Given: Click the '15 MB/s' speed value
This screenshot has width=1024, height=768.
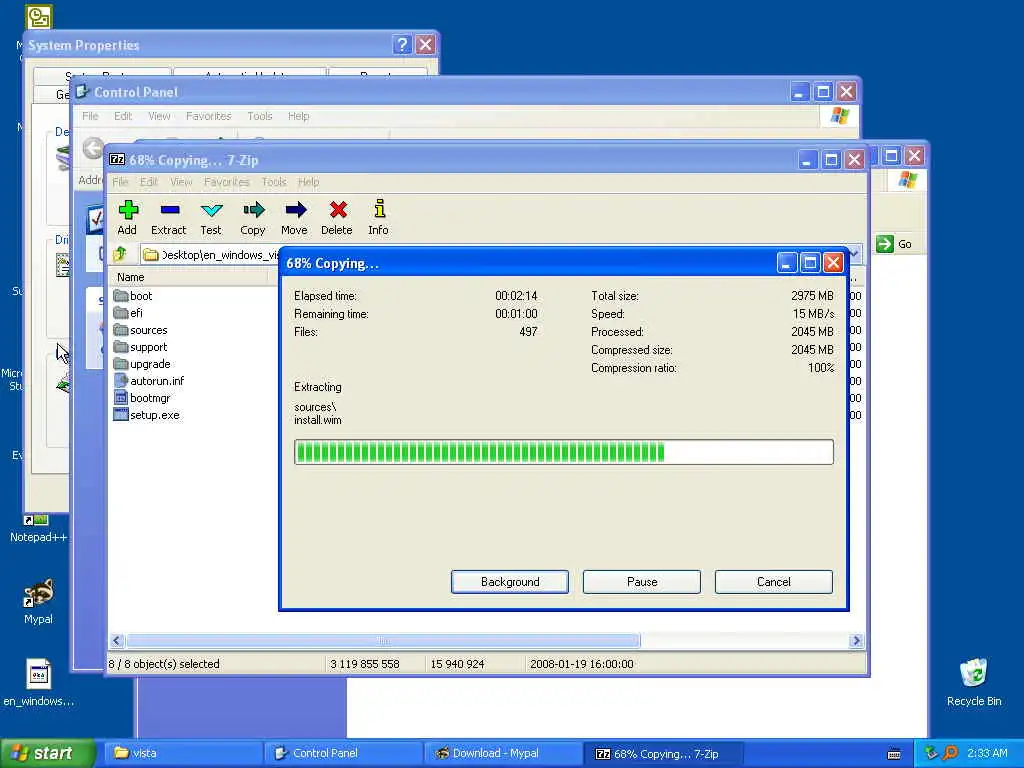Looking at the screenshot, I should pos(814,313).
